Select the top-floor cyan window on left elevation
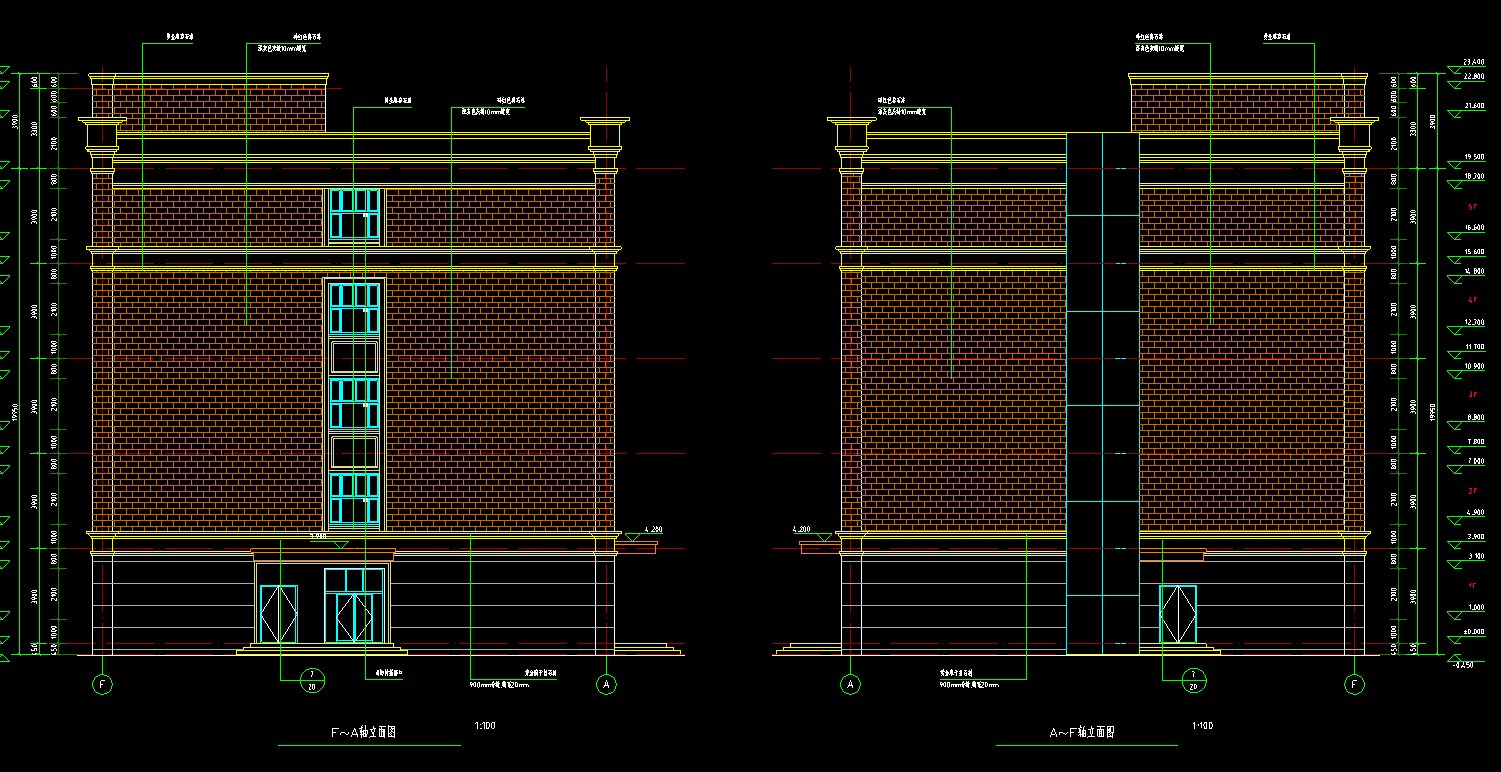This screenshot has width=1501, height=772. (354, 214)
